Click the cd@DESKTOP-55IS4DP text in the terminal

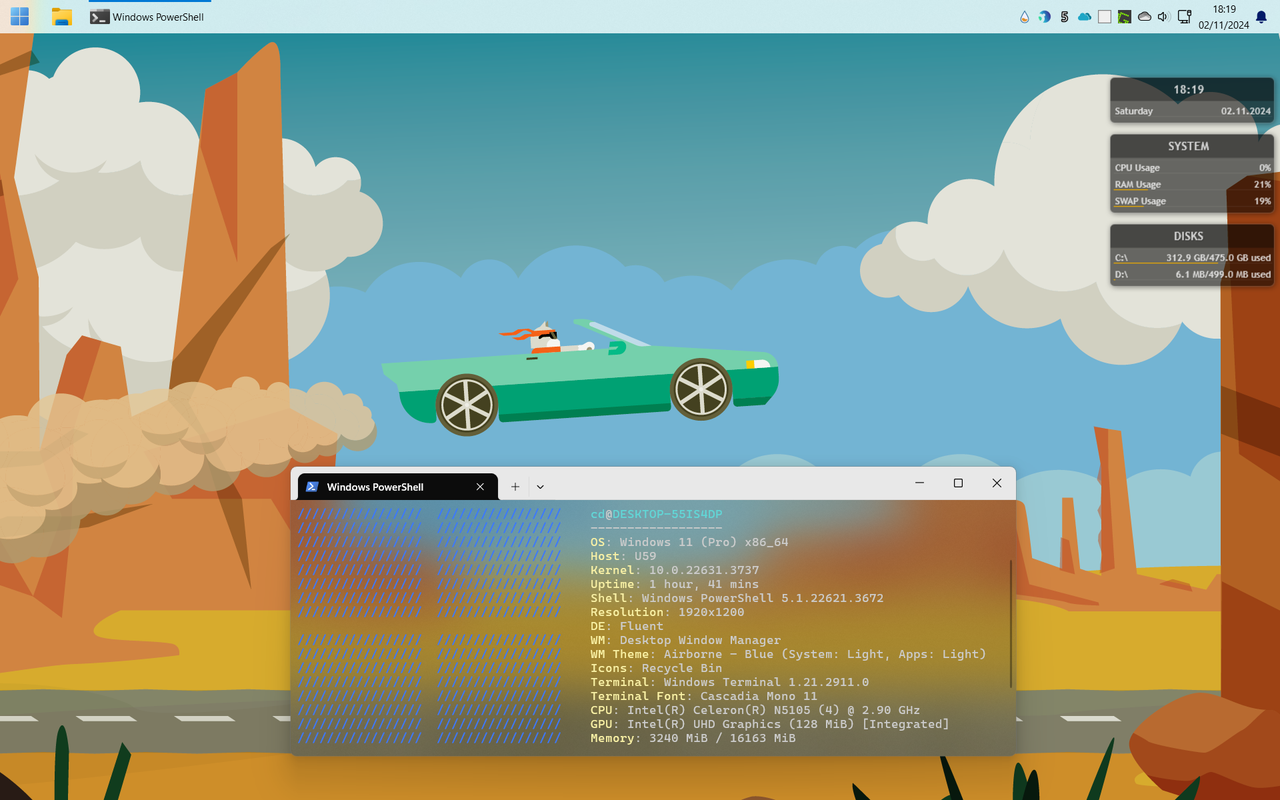pyautogui.click(x=656, y=514)
